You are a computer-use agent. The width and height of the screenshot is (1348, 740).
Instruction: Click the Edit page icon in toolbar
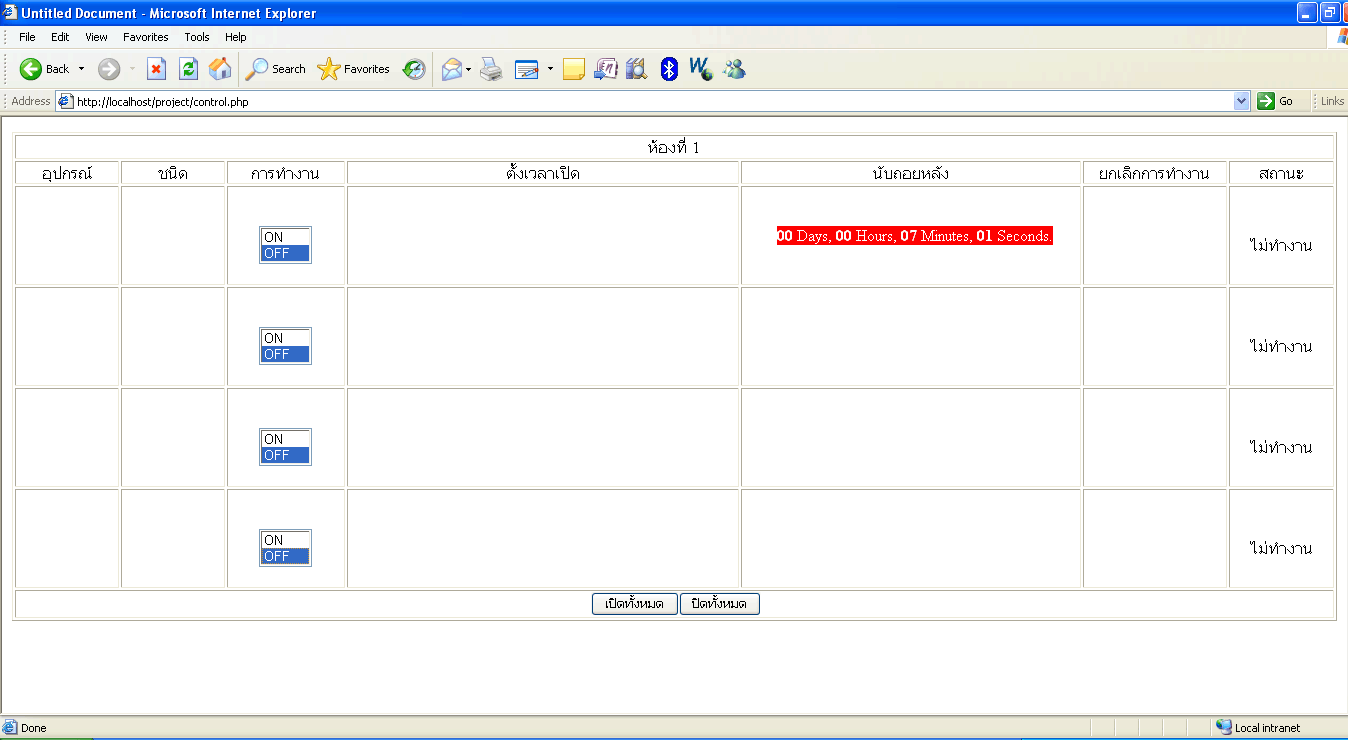pyautogui.click(x=527, y=69)
